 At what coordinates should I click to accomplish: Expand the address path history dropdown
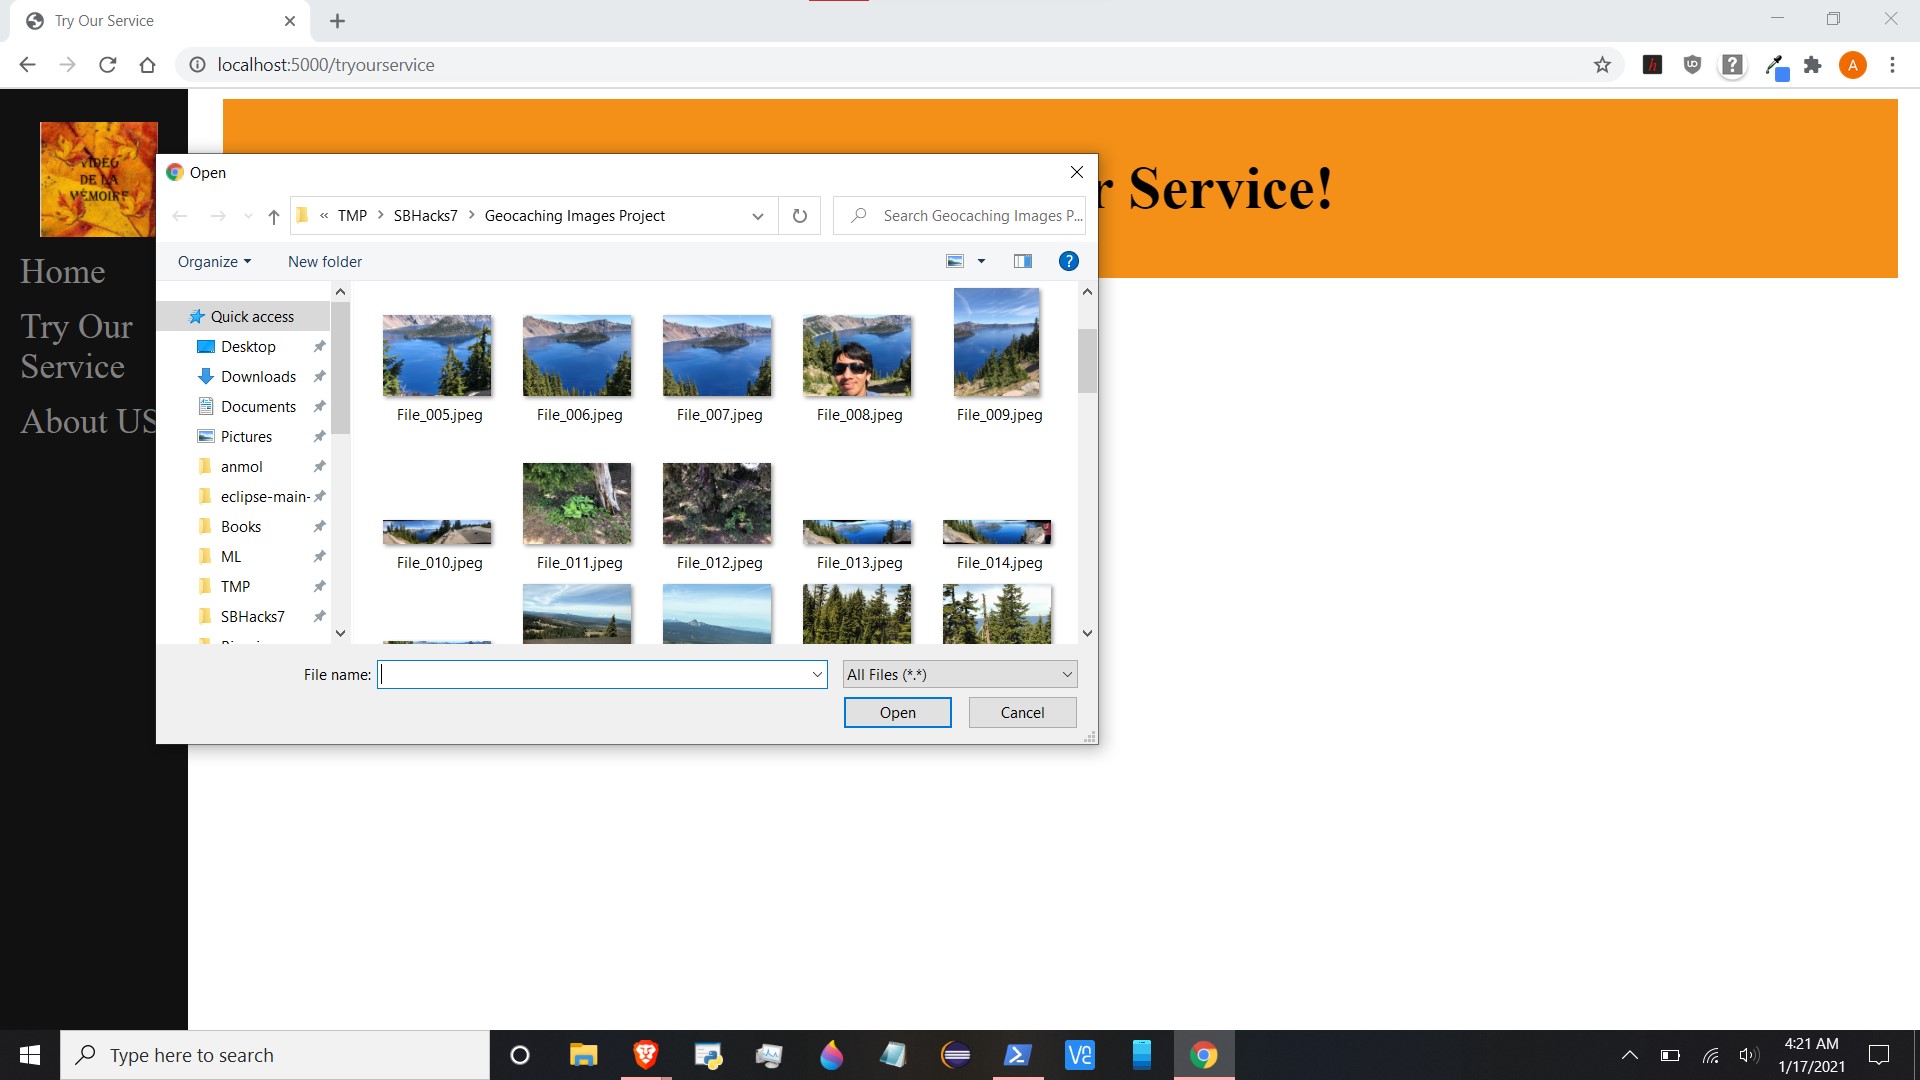click(x=757, y=216)
